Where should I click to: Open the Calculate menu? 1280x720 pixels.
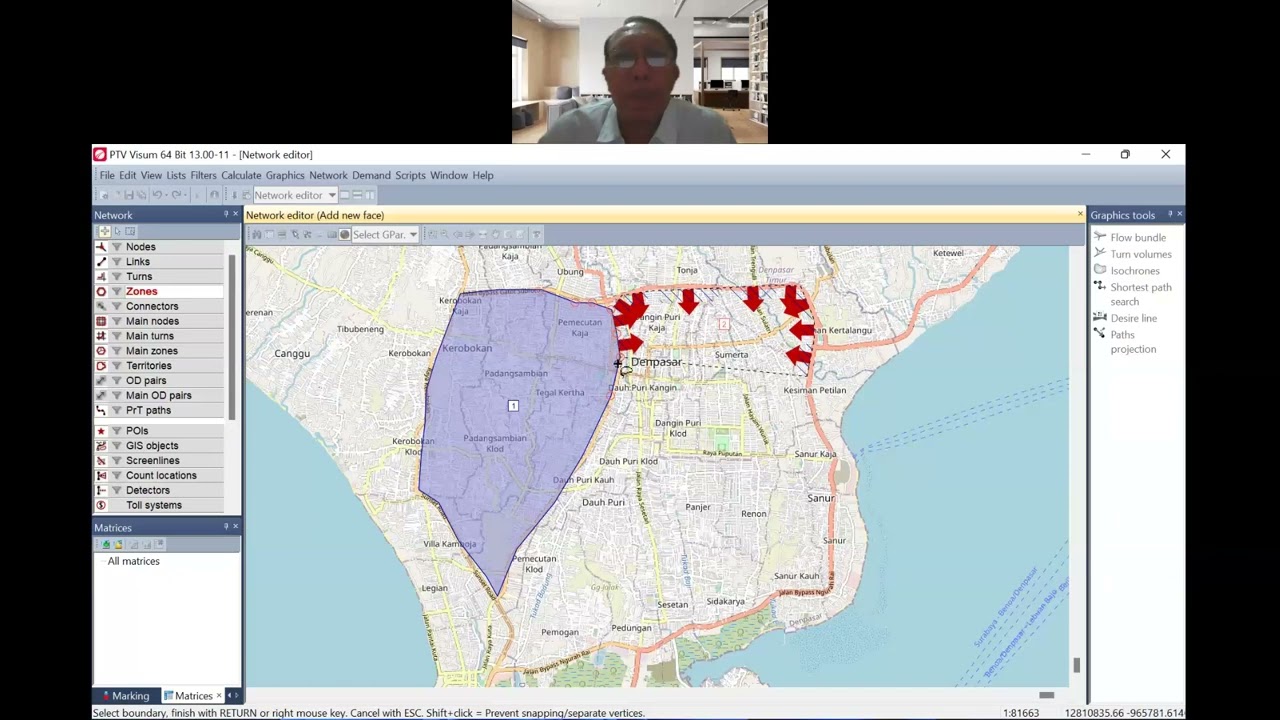point(241,175)
